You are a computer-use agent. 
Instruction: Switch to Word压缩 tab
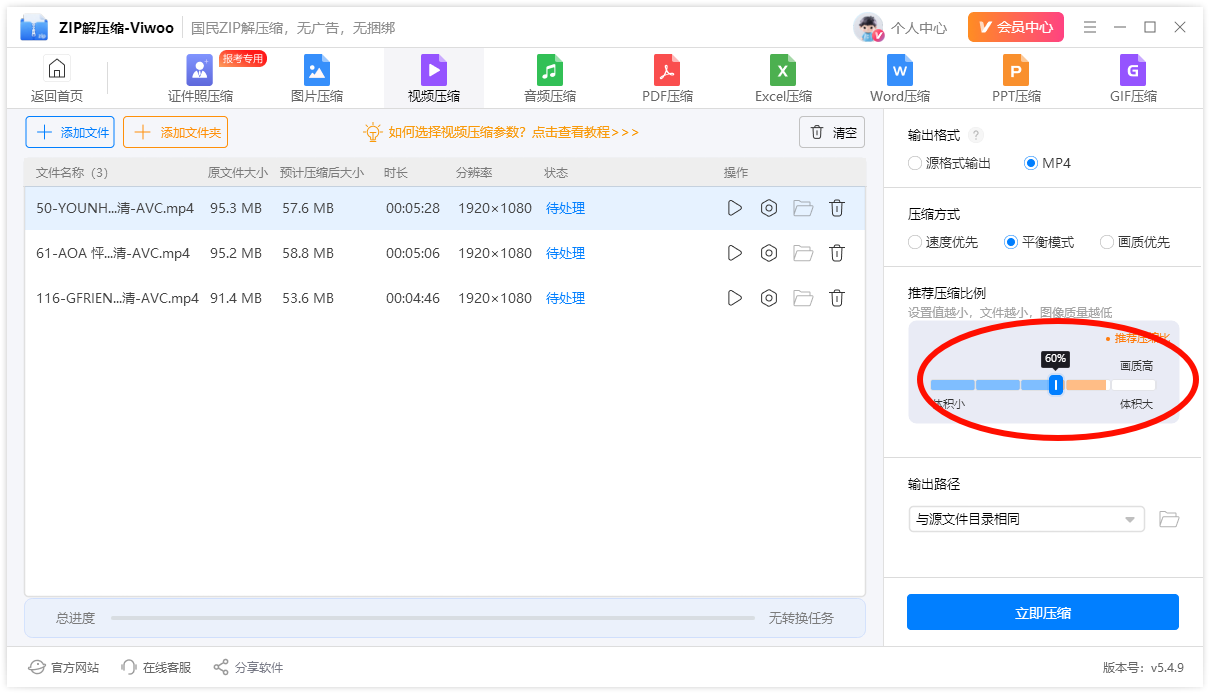coord(900,79)
